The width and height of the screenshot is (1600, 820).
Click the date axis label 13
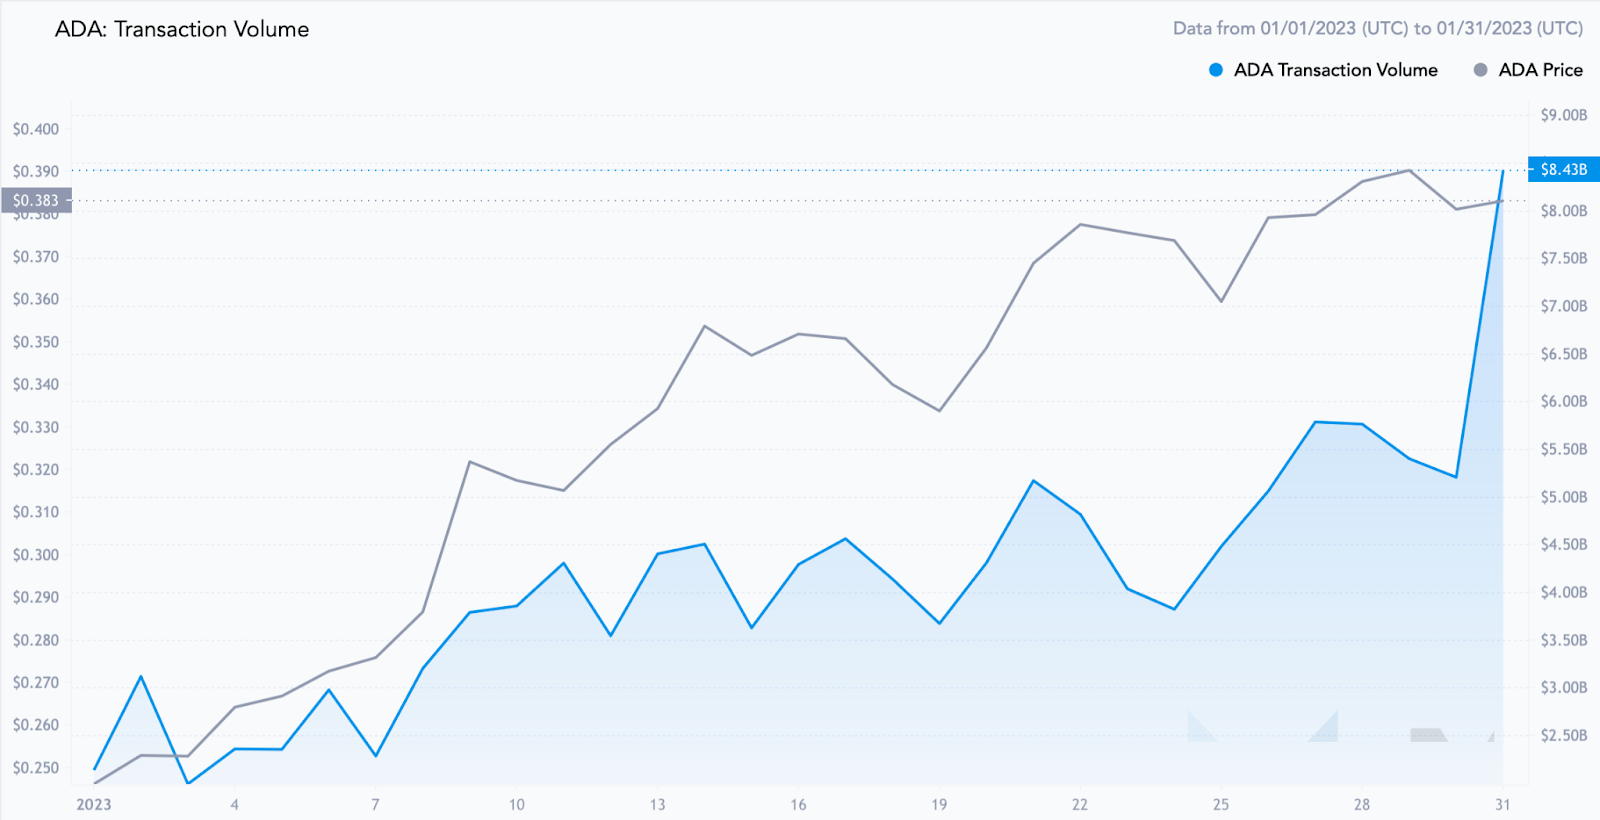(x=657, y=804)
